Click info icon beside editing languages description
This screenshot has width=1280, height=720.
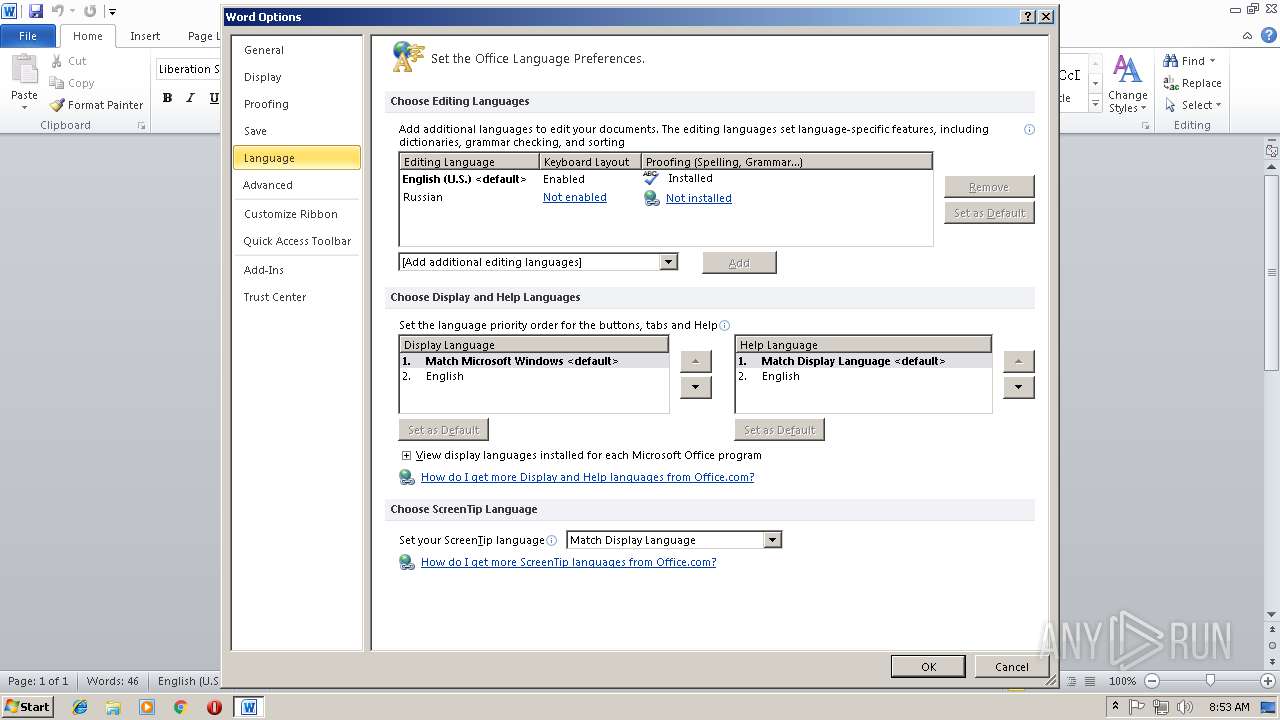pyautogui.click(x=1029, y=129)
